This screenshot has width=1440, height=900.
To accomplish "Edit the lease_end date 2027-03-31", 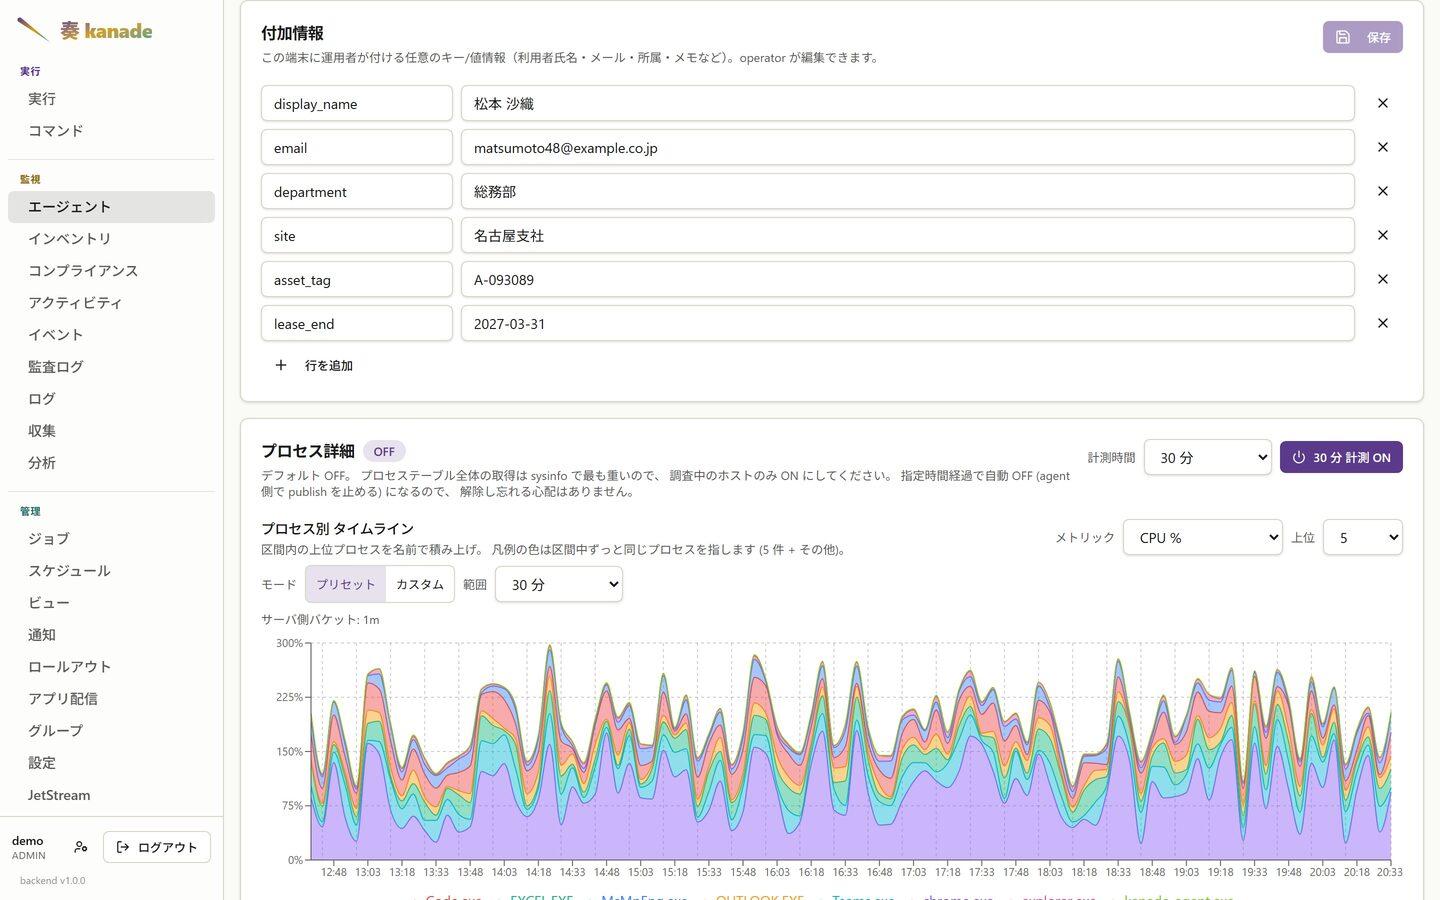I will coord(908,323).
